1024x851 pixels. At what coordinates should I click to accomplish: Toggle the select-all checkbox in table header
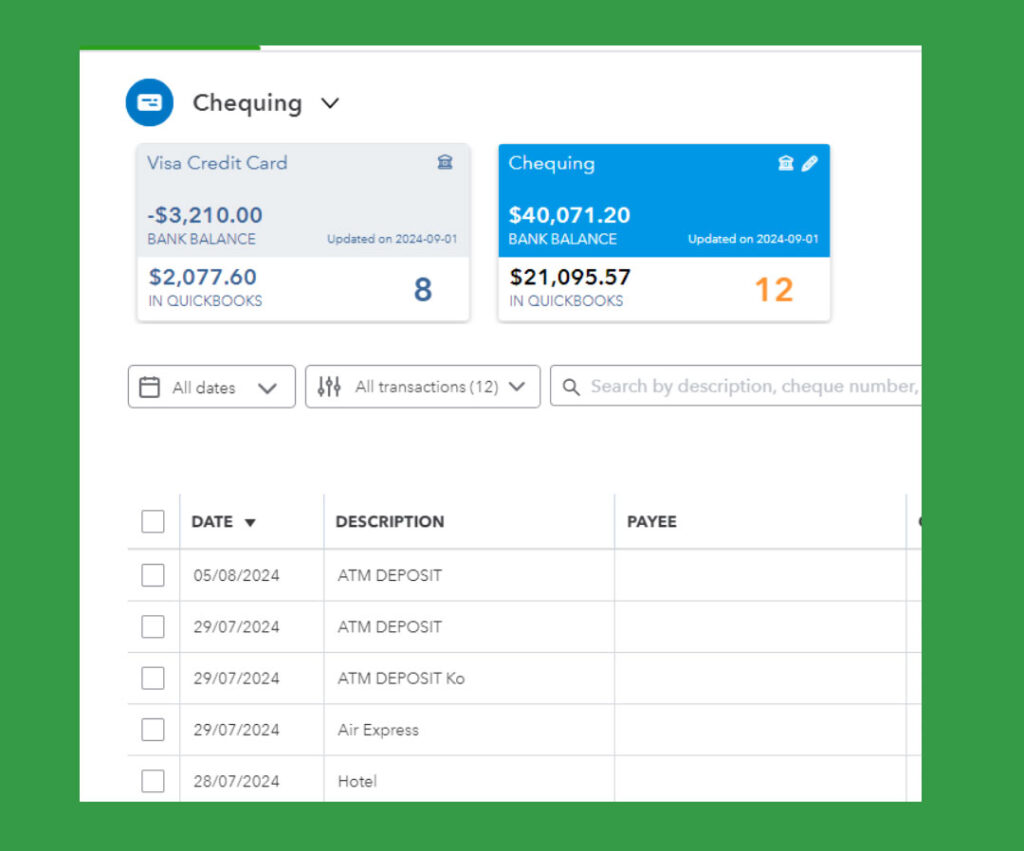coord(153,522)
